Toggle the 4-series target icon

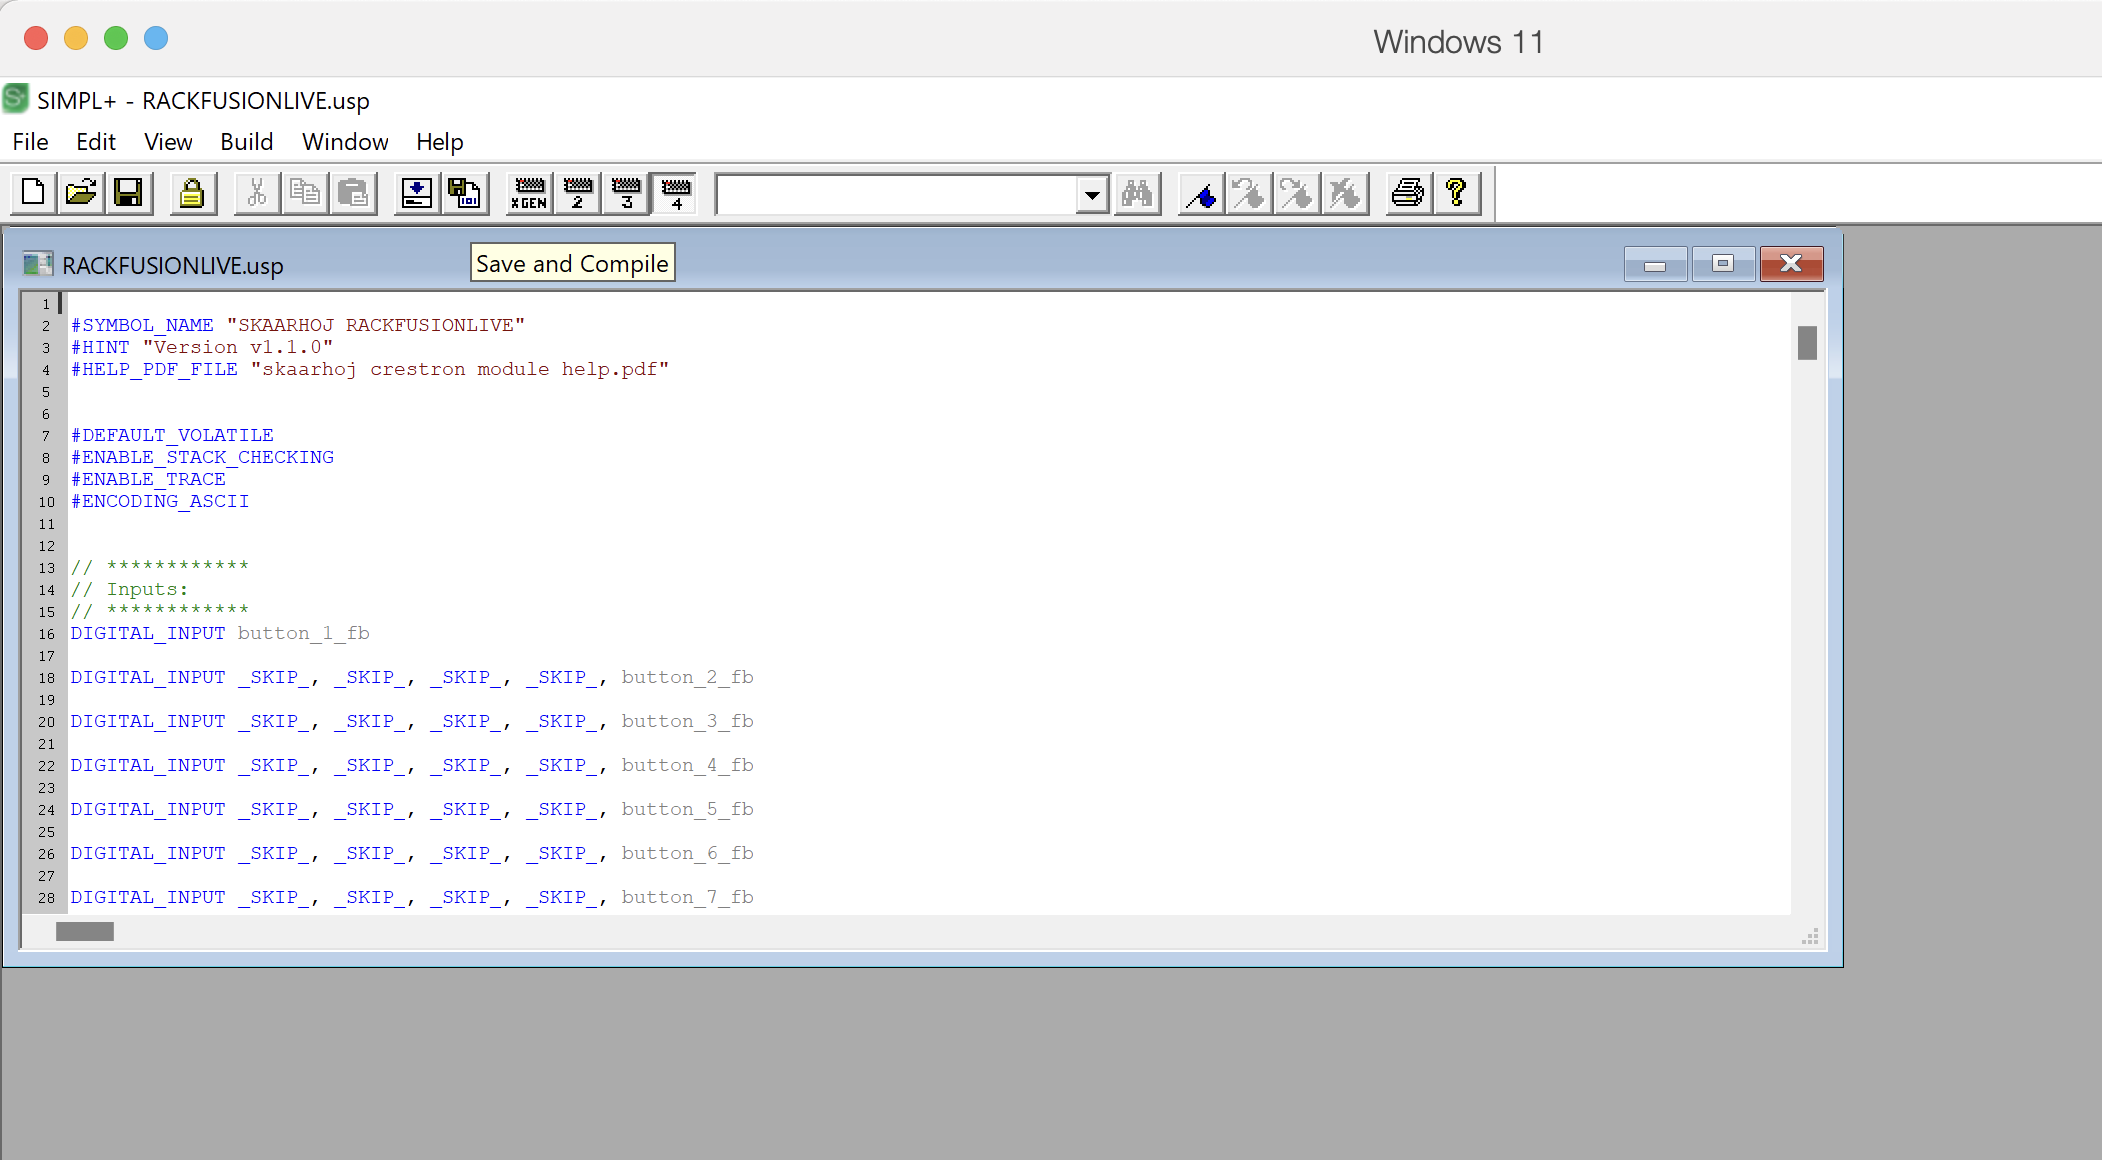click(x=675, y=192)
